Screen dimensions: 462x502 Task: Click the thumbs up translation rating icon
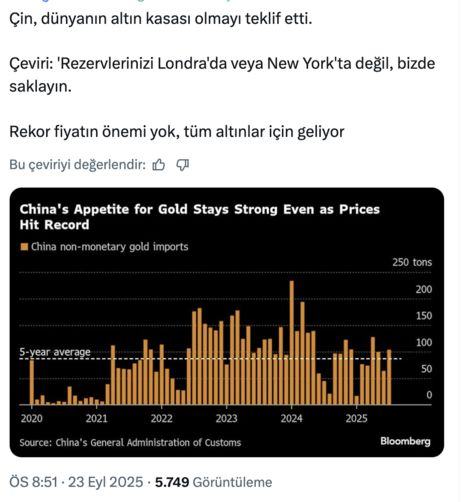[x=159, y=165]
